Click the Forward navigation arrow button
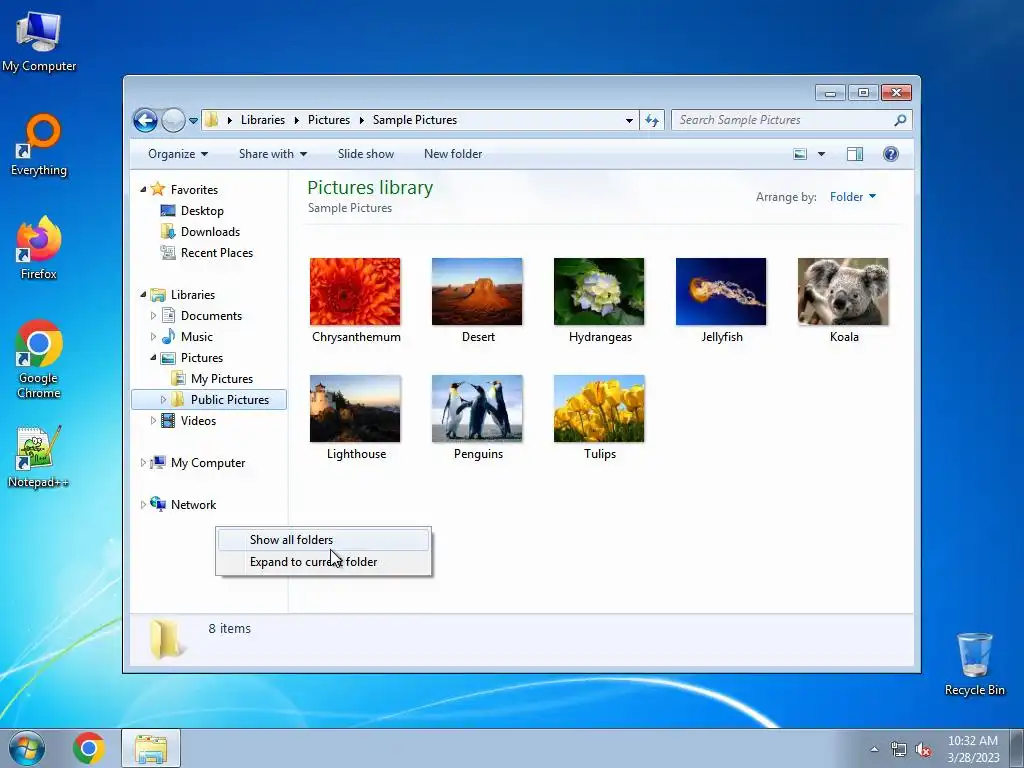The image size is (1024, 768). click(x=173, y=120)
